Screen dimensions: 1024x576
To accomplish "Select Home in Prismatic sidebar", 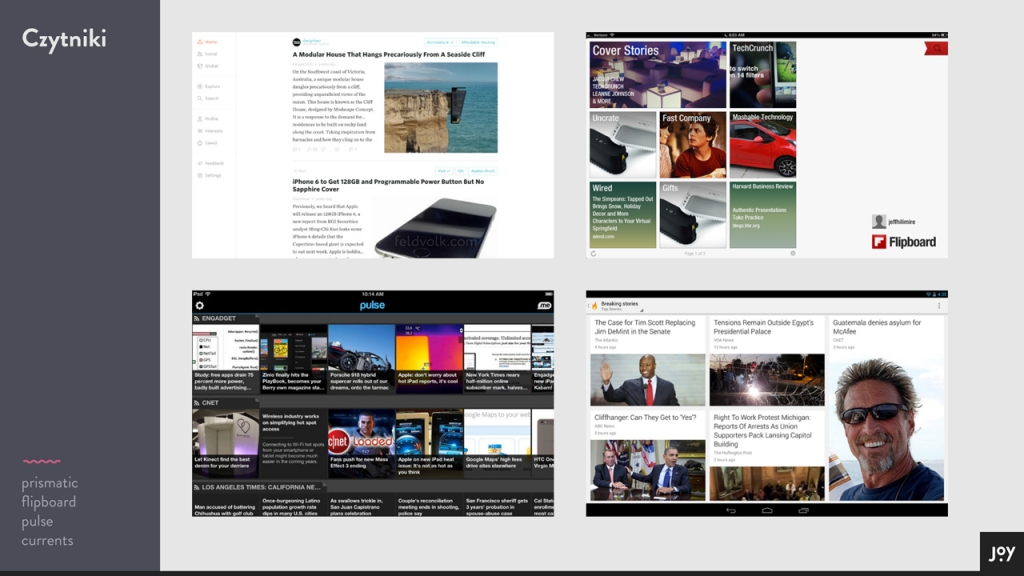I will [x=210, y=42].
